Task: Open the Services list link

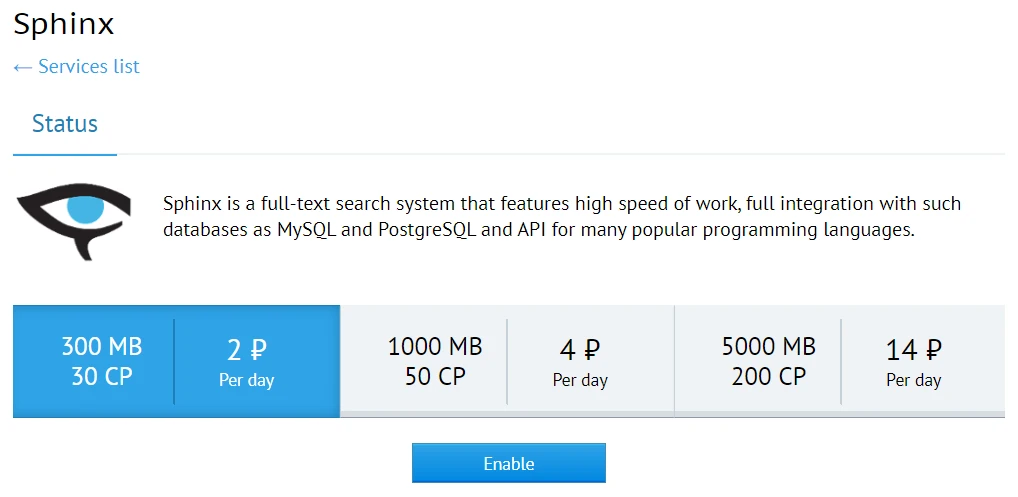Action: tap(88, 67)
